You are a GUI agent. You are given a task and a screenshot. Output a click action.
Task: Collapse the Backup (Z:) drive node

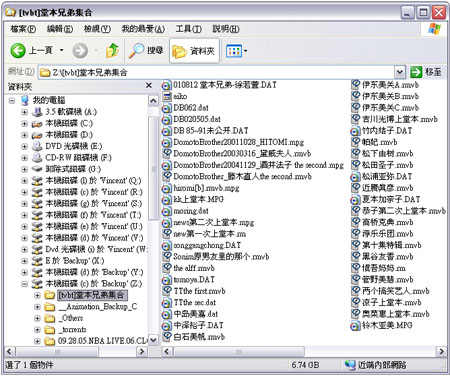pos(24,284)
